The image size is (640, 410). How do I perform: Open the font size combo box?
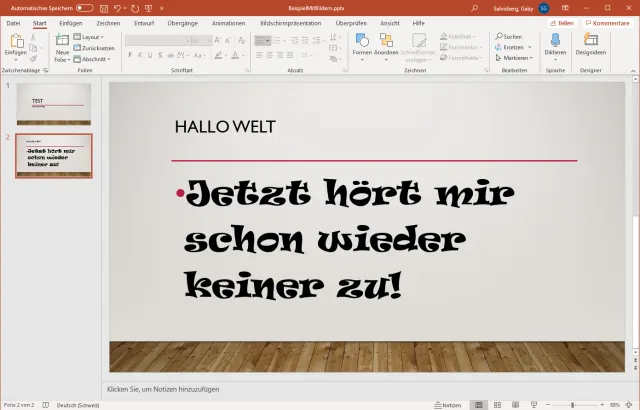pyautogui.click(x=202, y=40)
